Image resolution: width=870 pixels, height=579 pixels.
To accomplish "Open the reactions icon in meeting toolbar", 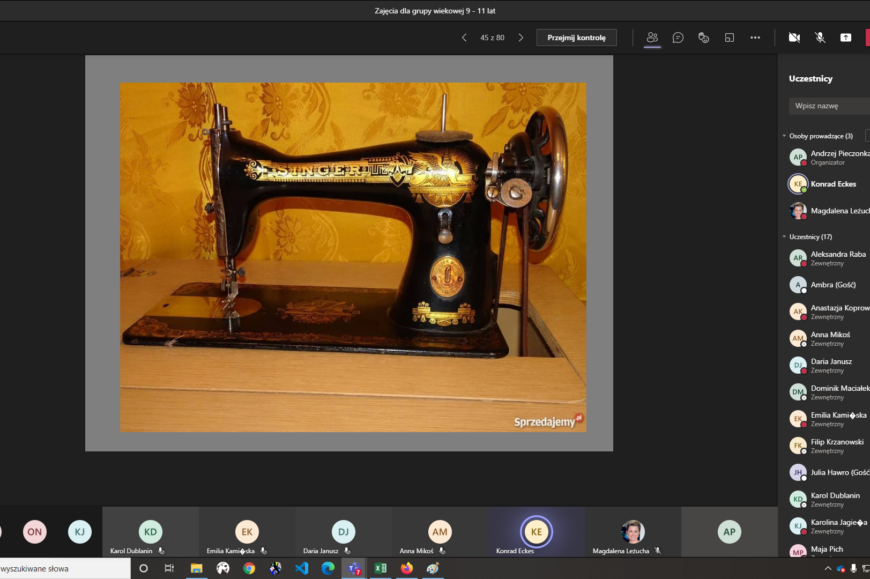I will tap(704, 38).
